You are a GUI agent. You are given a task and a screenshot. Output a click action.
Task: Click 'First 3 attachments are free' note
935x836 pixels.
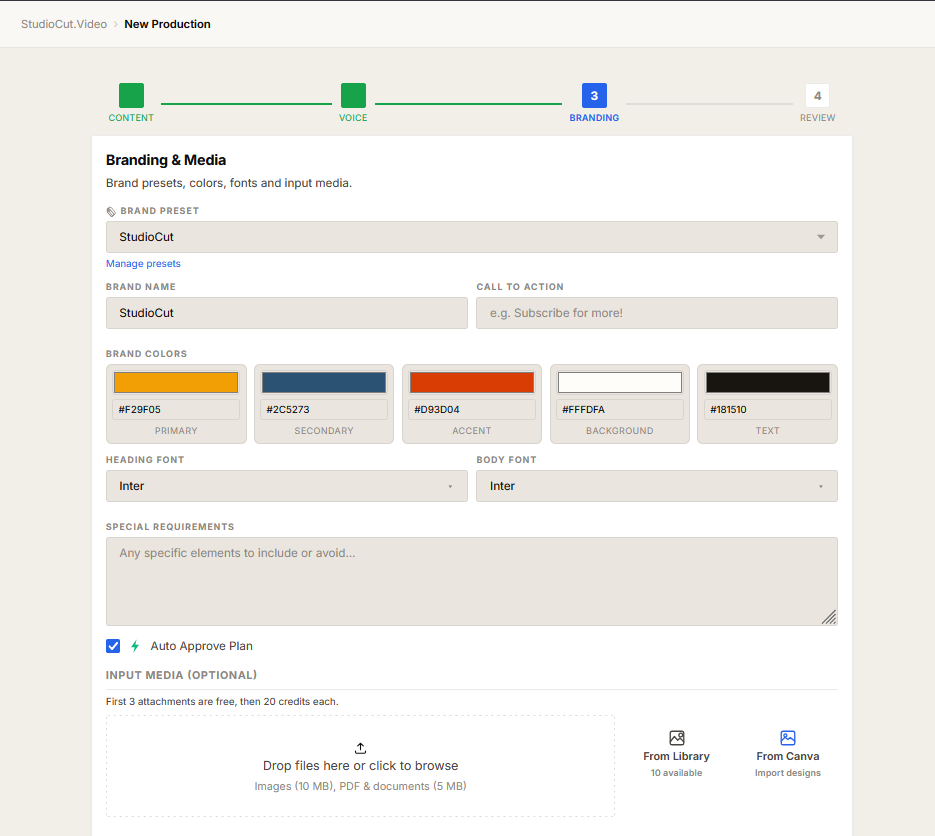(222, 702)
